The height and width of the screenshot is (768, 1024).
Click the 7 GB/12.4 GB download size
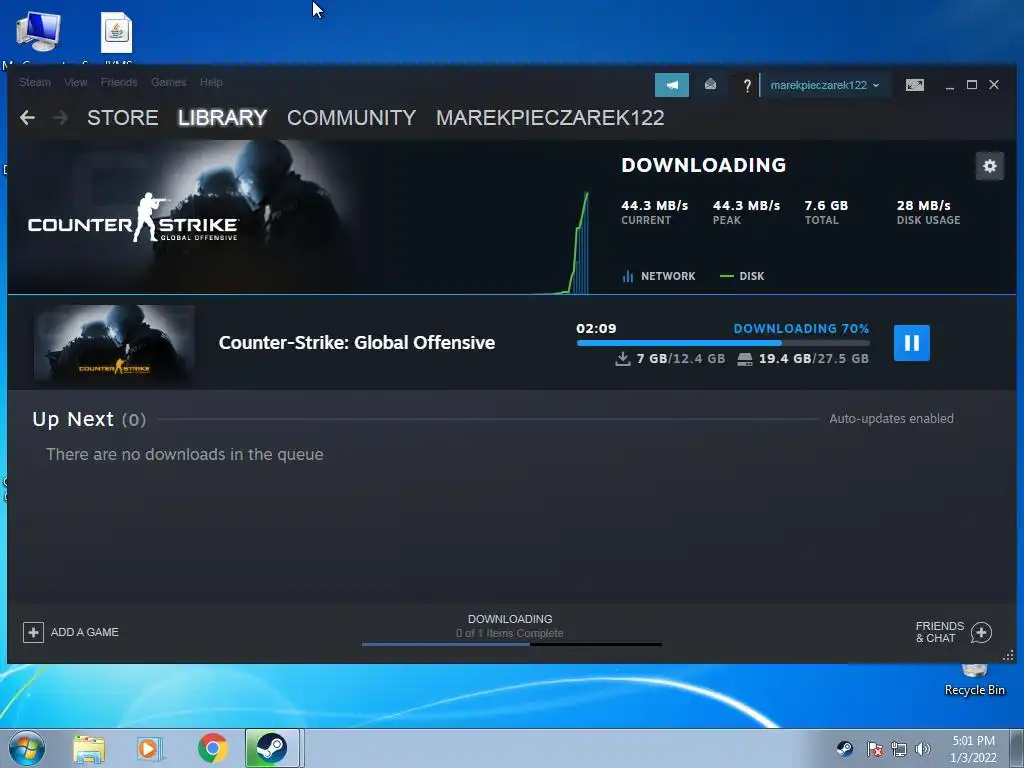[x=671, y=359]
